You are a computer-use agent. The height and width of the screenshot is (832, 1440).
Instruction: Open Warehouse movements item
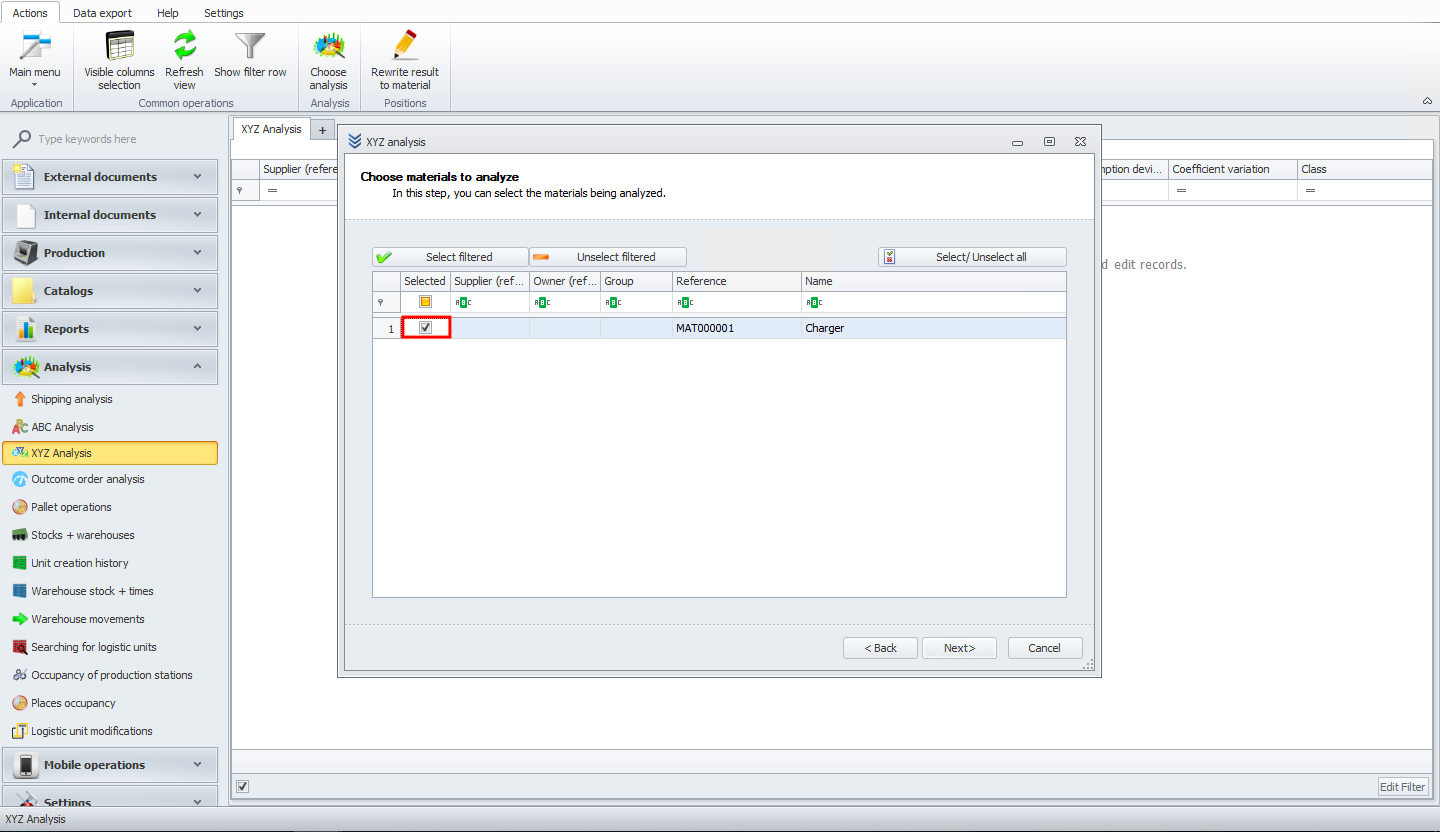(87, 619)
